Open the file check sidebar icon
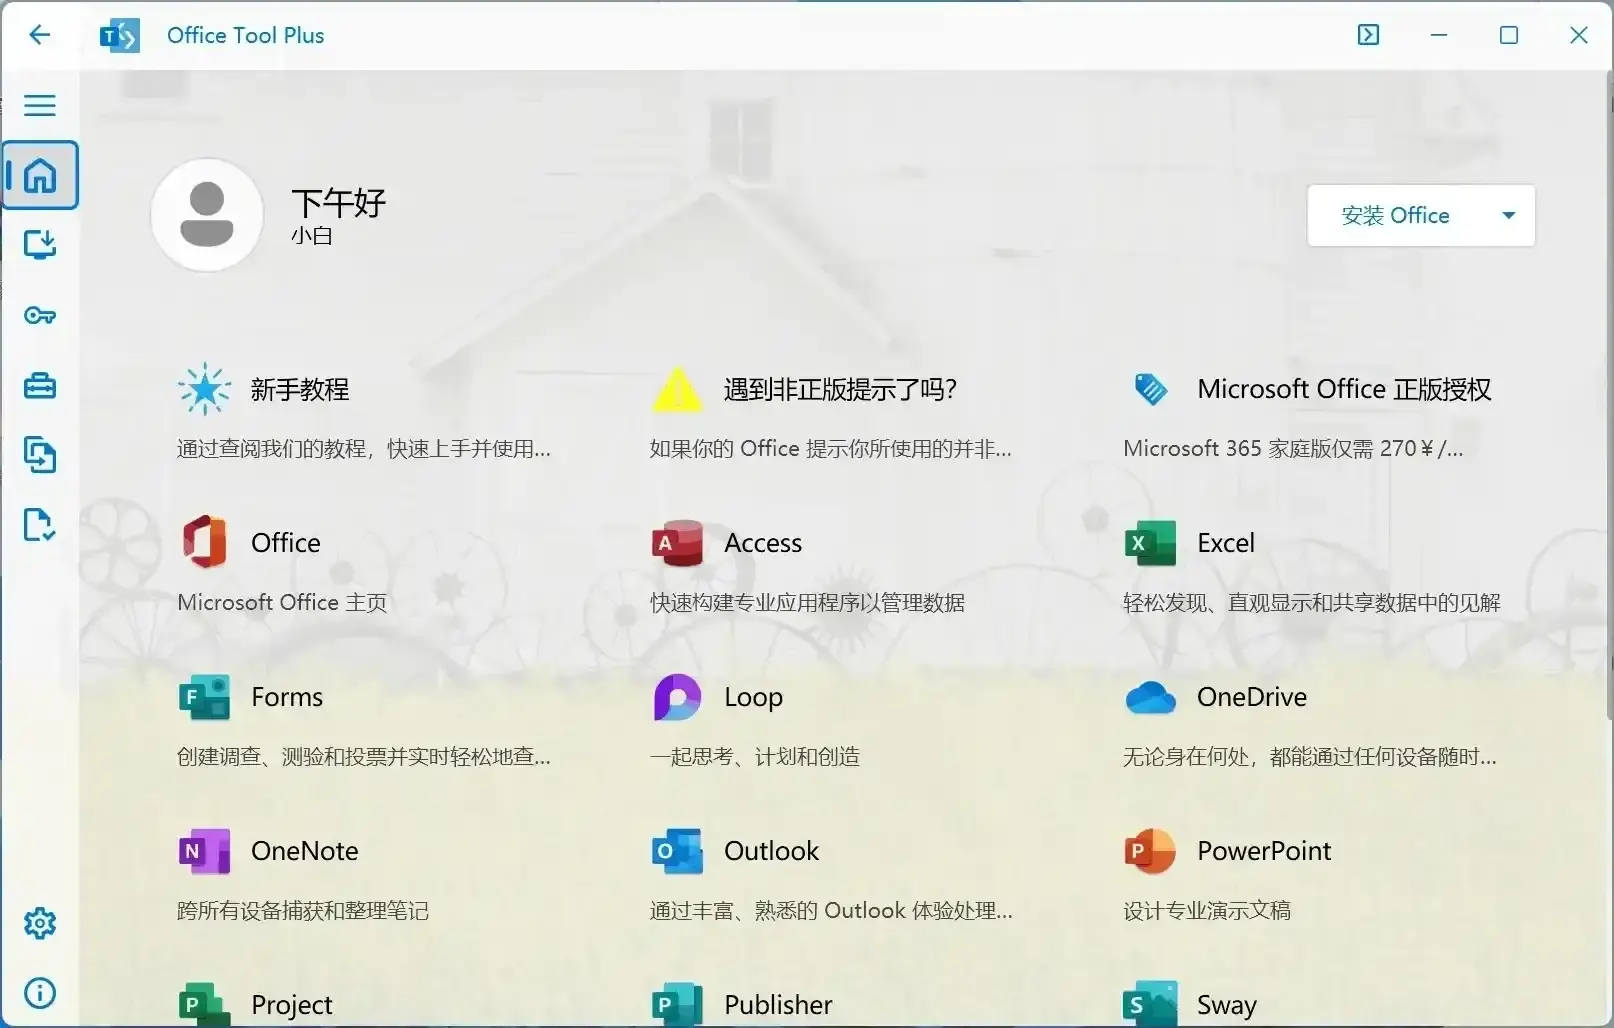The width and height of the screenshot is (1614, 1028). click(x=40, y=525)
